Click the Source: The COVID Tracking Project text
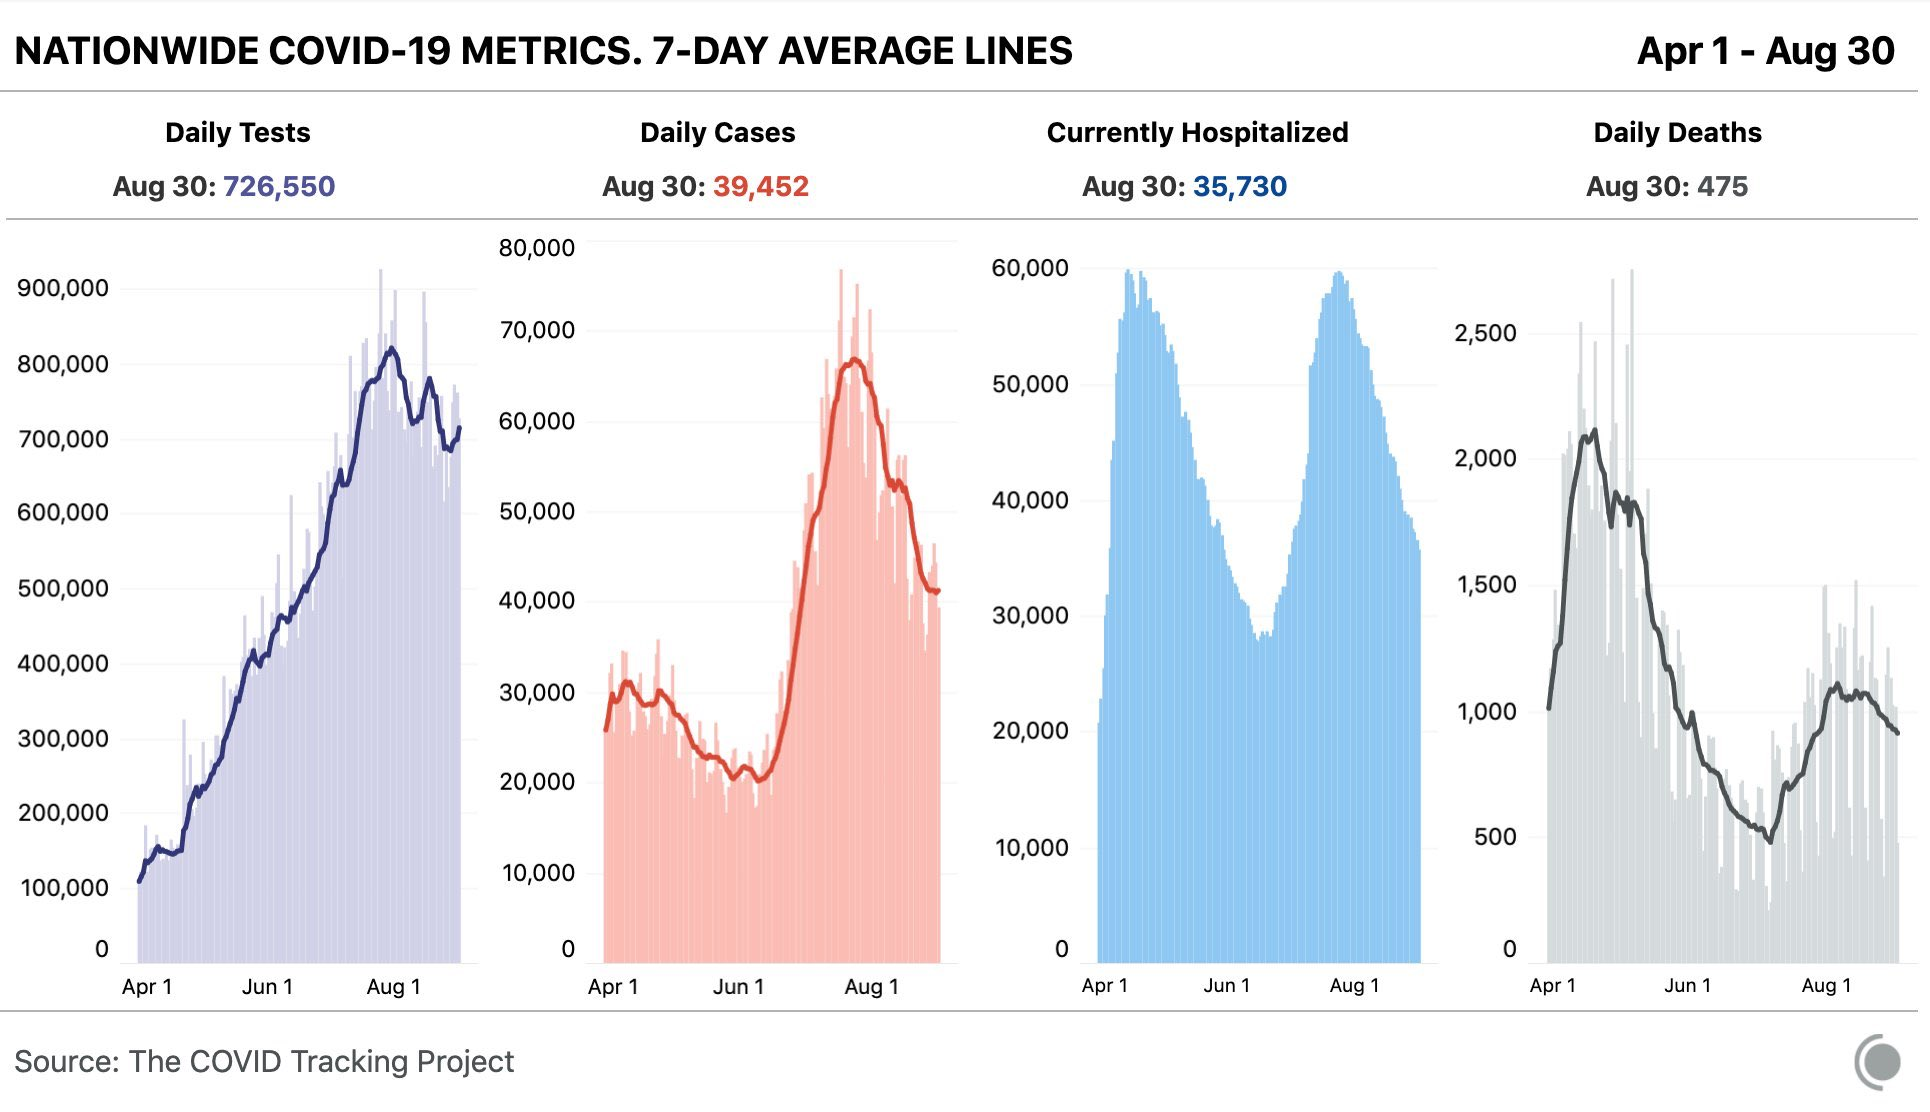Image resolution: width=1930 pixels, height=1112 pixels. pyautogui.click(x=264, y=1061)
